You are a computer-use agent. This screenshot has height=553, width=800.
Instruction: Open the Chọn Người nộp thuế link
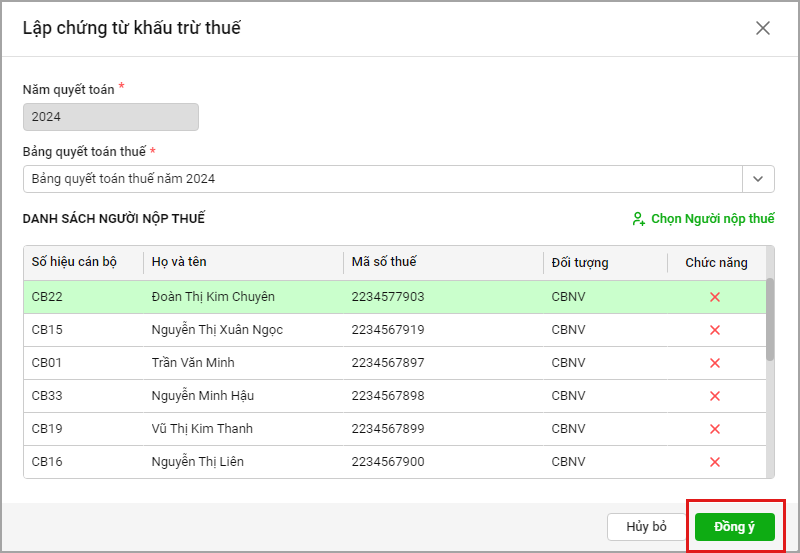[712, 219]
